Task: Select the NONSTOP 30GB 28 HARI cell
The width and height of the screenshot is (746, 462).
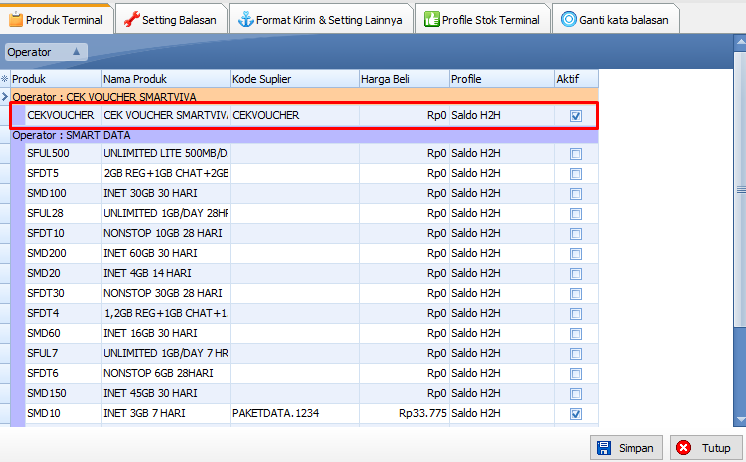Action: 166,293
